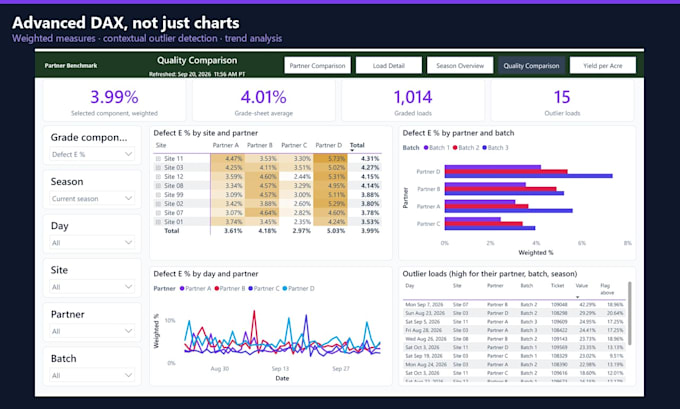Click the sort arrow under Total column
The image size is (680, 409).
(352, 151)
